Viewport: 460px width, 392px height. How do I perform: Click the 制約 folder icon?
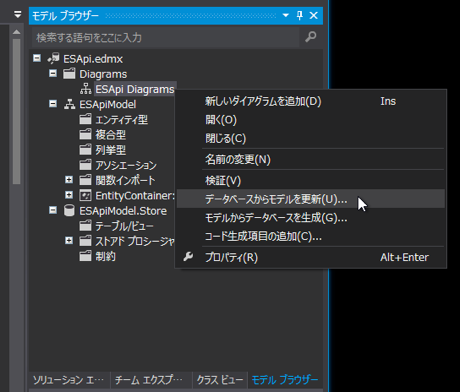click(85, 256)
